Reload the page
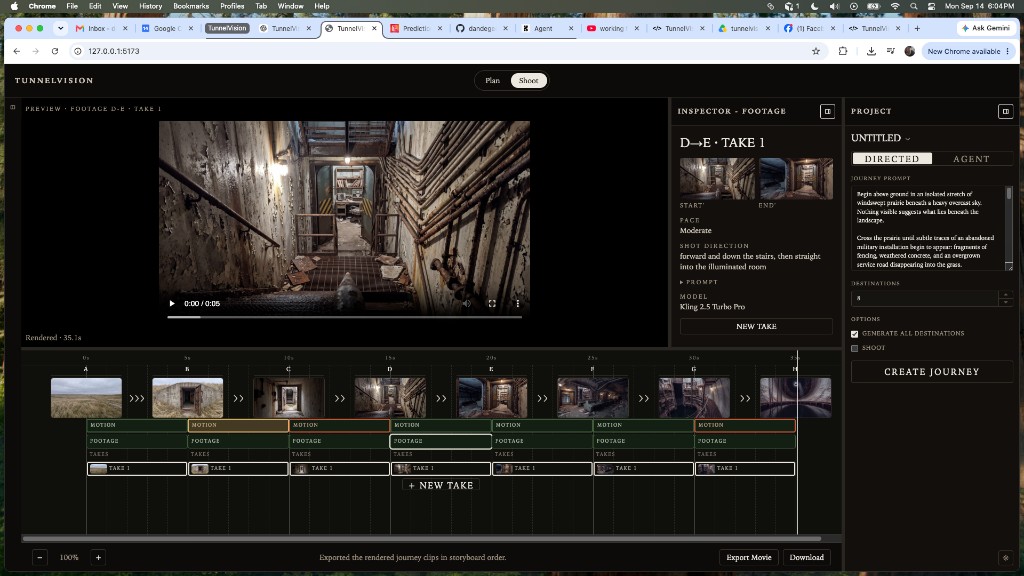Image resolution: width=1024 pixels, height=576 pixels. [x=55, y=51]
